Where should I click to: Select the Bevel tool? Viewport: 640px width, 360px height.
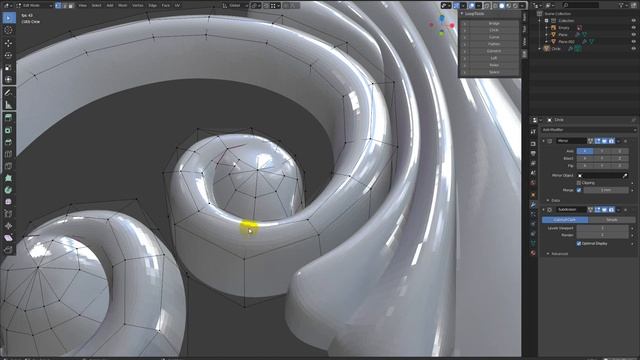coord(9,142)
